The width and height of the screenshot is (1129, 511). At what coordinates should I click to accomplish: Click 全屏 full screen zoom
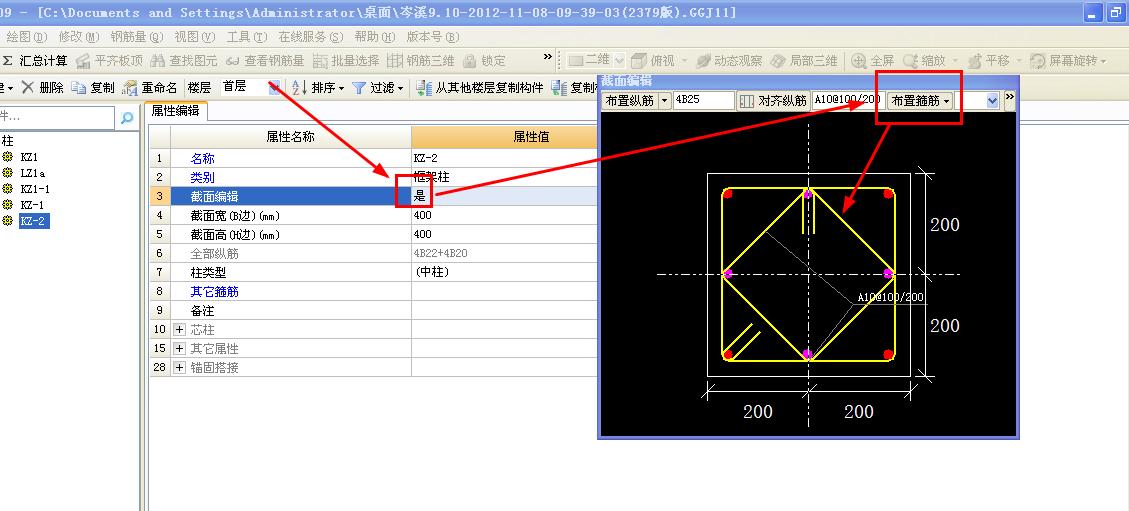click(872, 61)
